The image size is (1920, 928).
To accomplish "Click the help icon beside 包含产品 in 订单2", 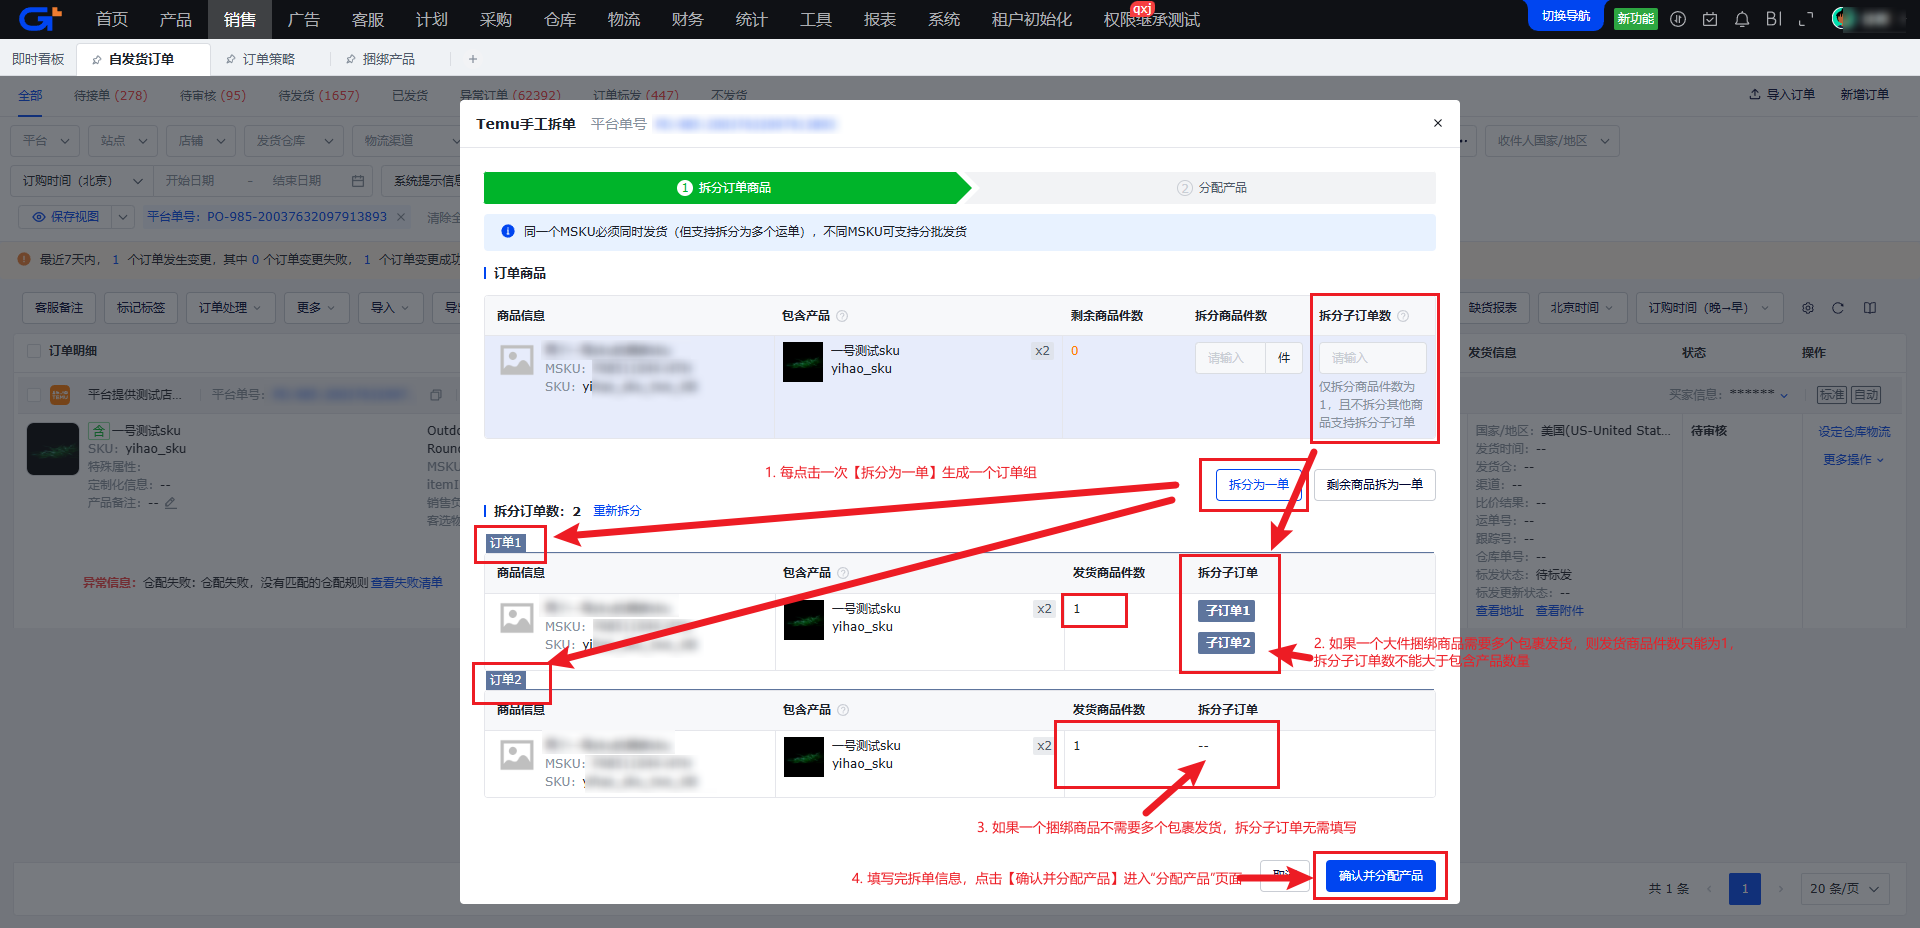I will click(843, 710).
